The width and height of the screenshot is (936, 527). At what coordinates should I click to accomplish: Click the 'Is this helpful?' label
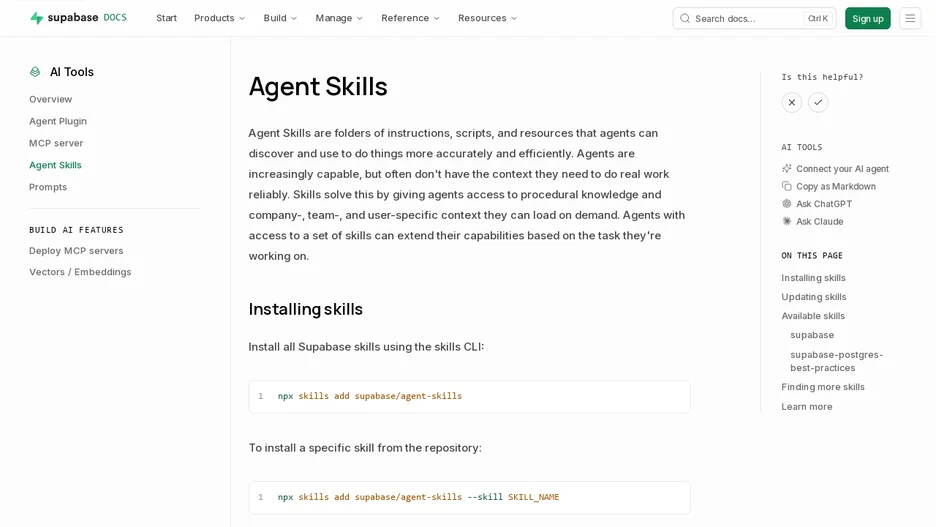pyautogui.click(x=822, y=77)
